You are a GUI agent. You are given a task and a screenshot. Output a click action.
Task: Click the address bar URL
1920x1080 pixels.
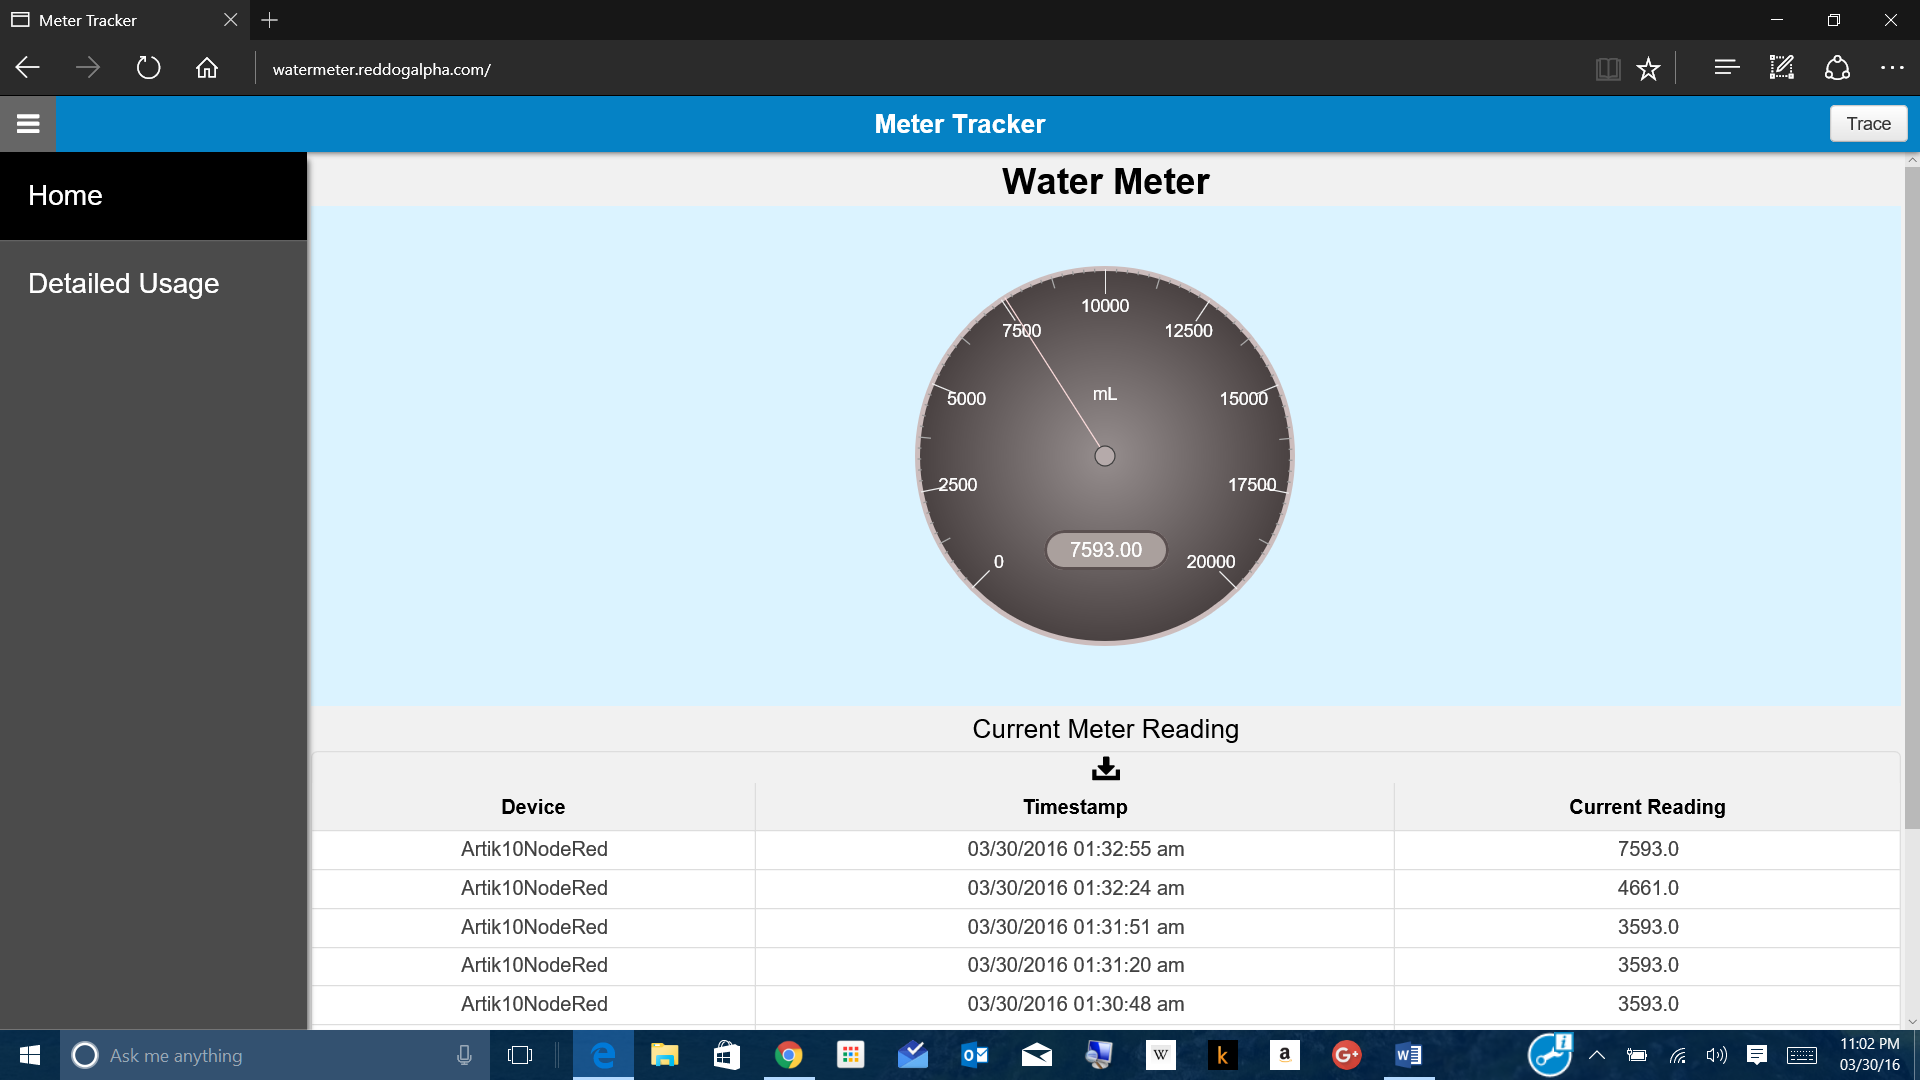point(381,70)
